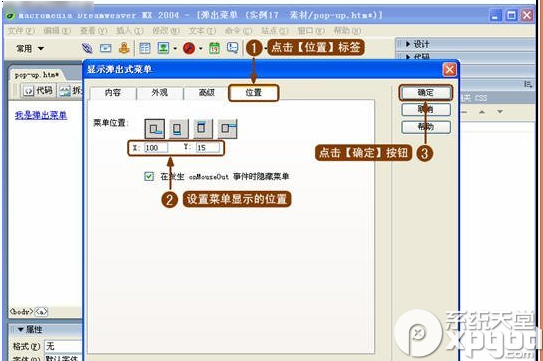The image size is (543, 361).
Task: Open the 插入 menu
Action: [130, 31]
